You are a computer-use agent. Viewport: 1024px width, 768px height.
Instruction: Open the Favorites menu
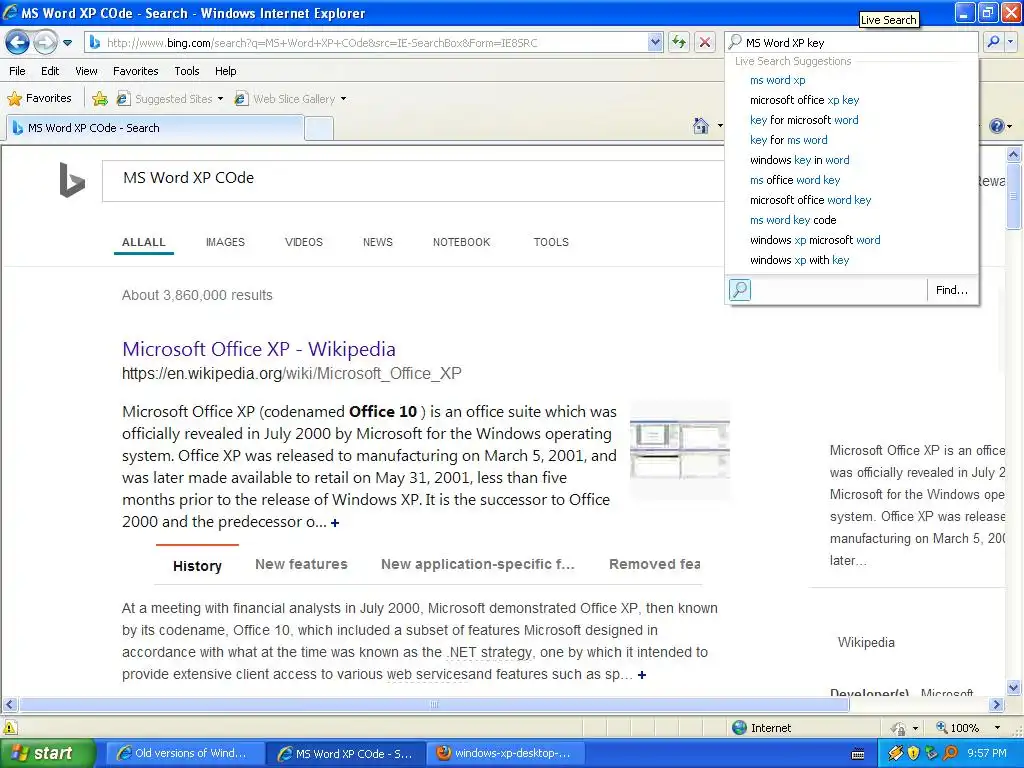pyautogui.click(x=136, y=71)
